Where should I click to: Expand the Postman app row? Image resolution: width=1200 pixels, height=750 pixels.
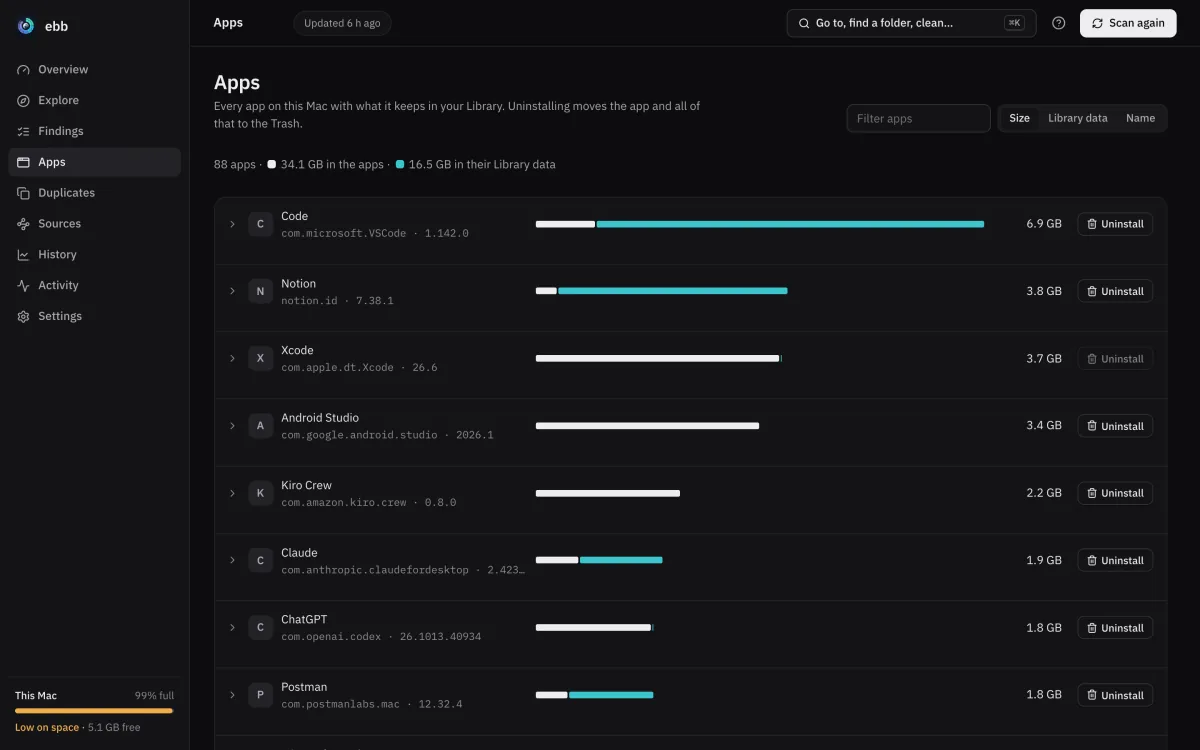click(232, 695)
